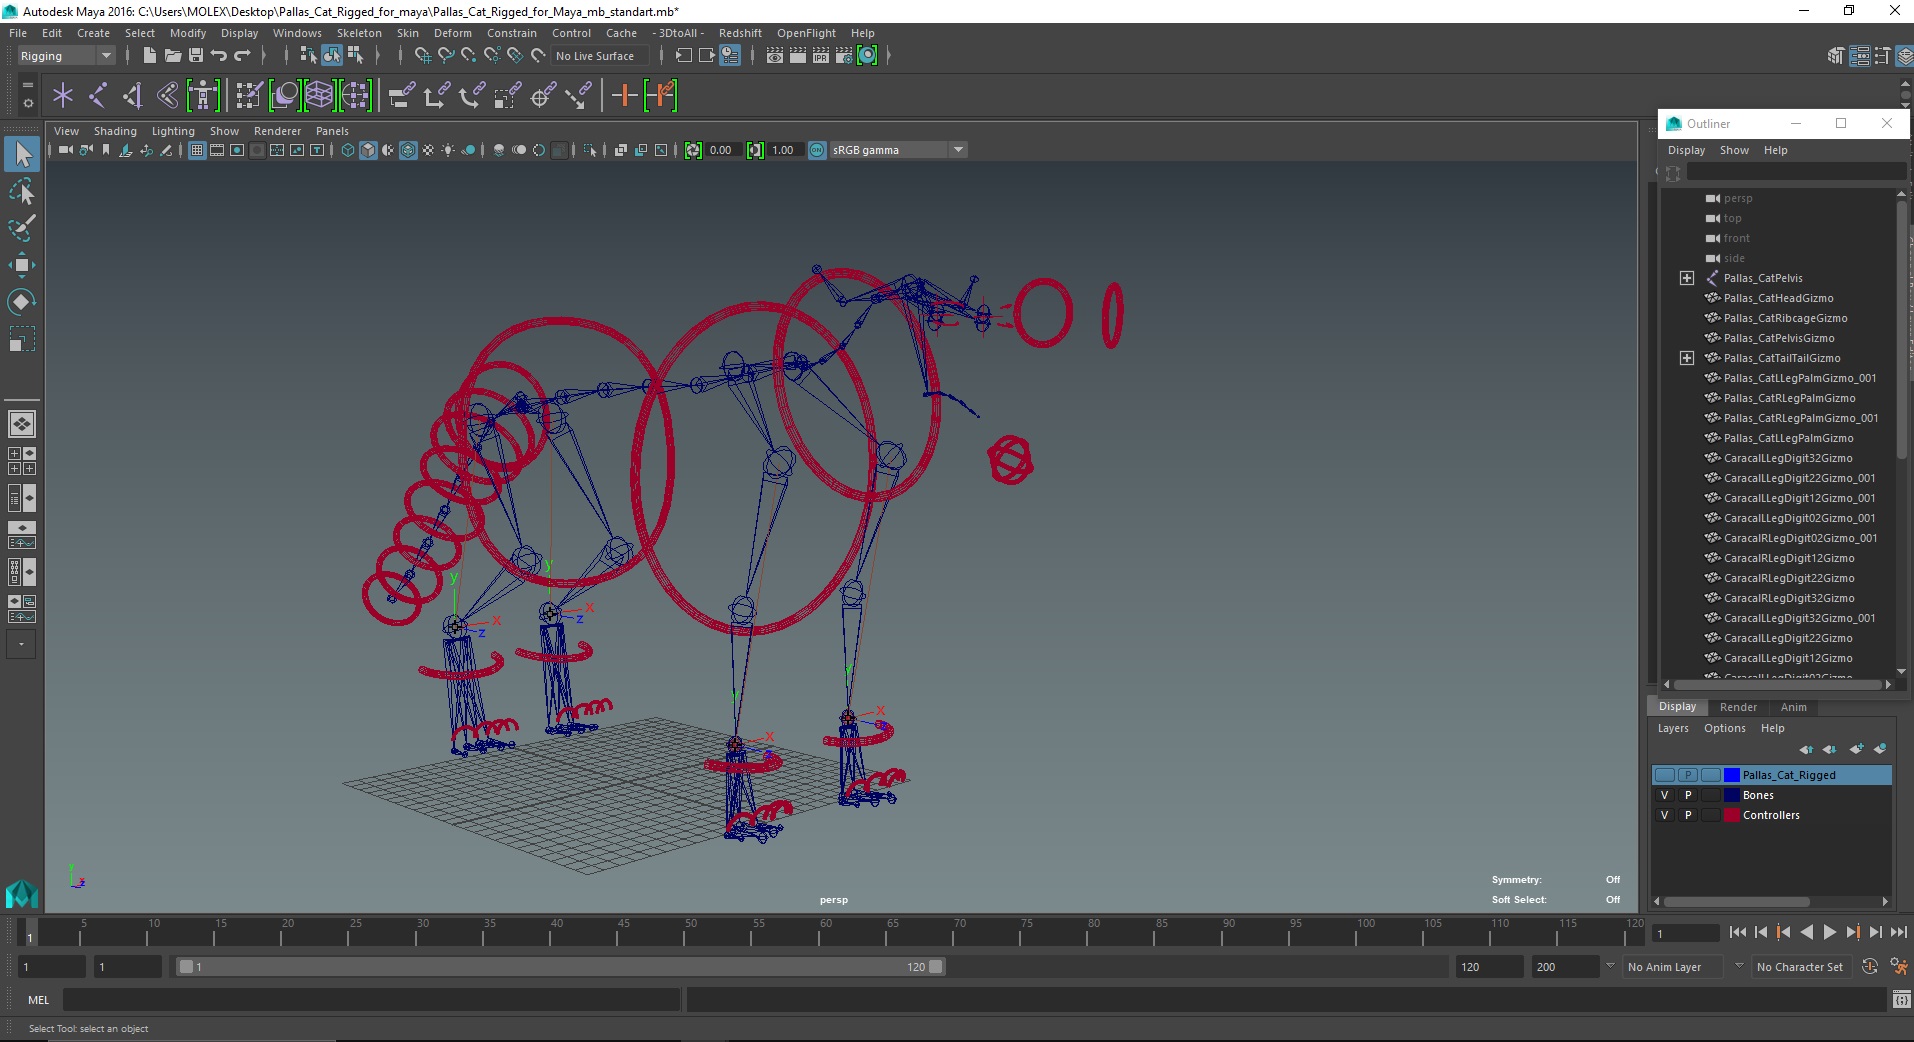Image resolution: width=1914 pixels, height=1042 pixels.
Task: Switch to the Anim layer tab
Action: (x=1793, y=708)
